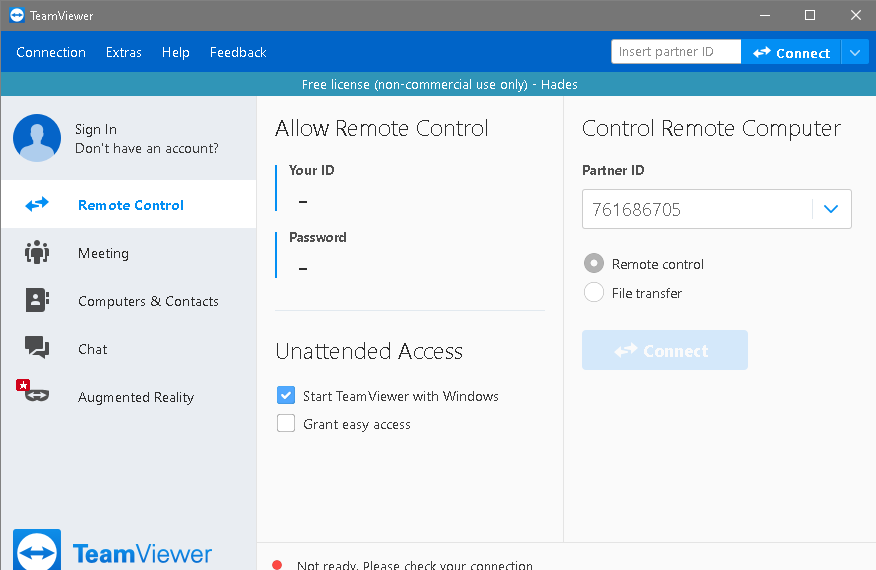Viewport: 876px width, 570px height.
Task: Enable Start TeamViewer with Windows checkbox
Action: click(x=286, y=395)
